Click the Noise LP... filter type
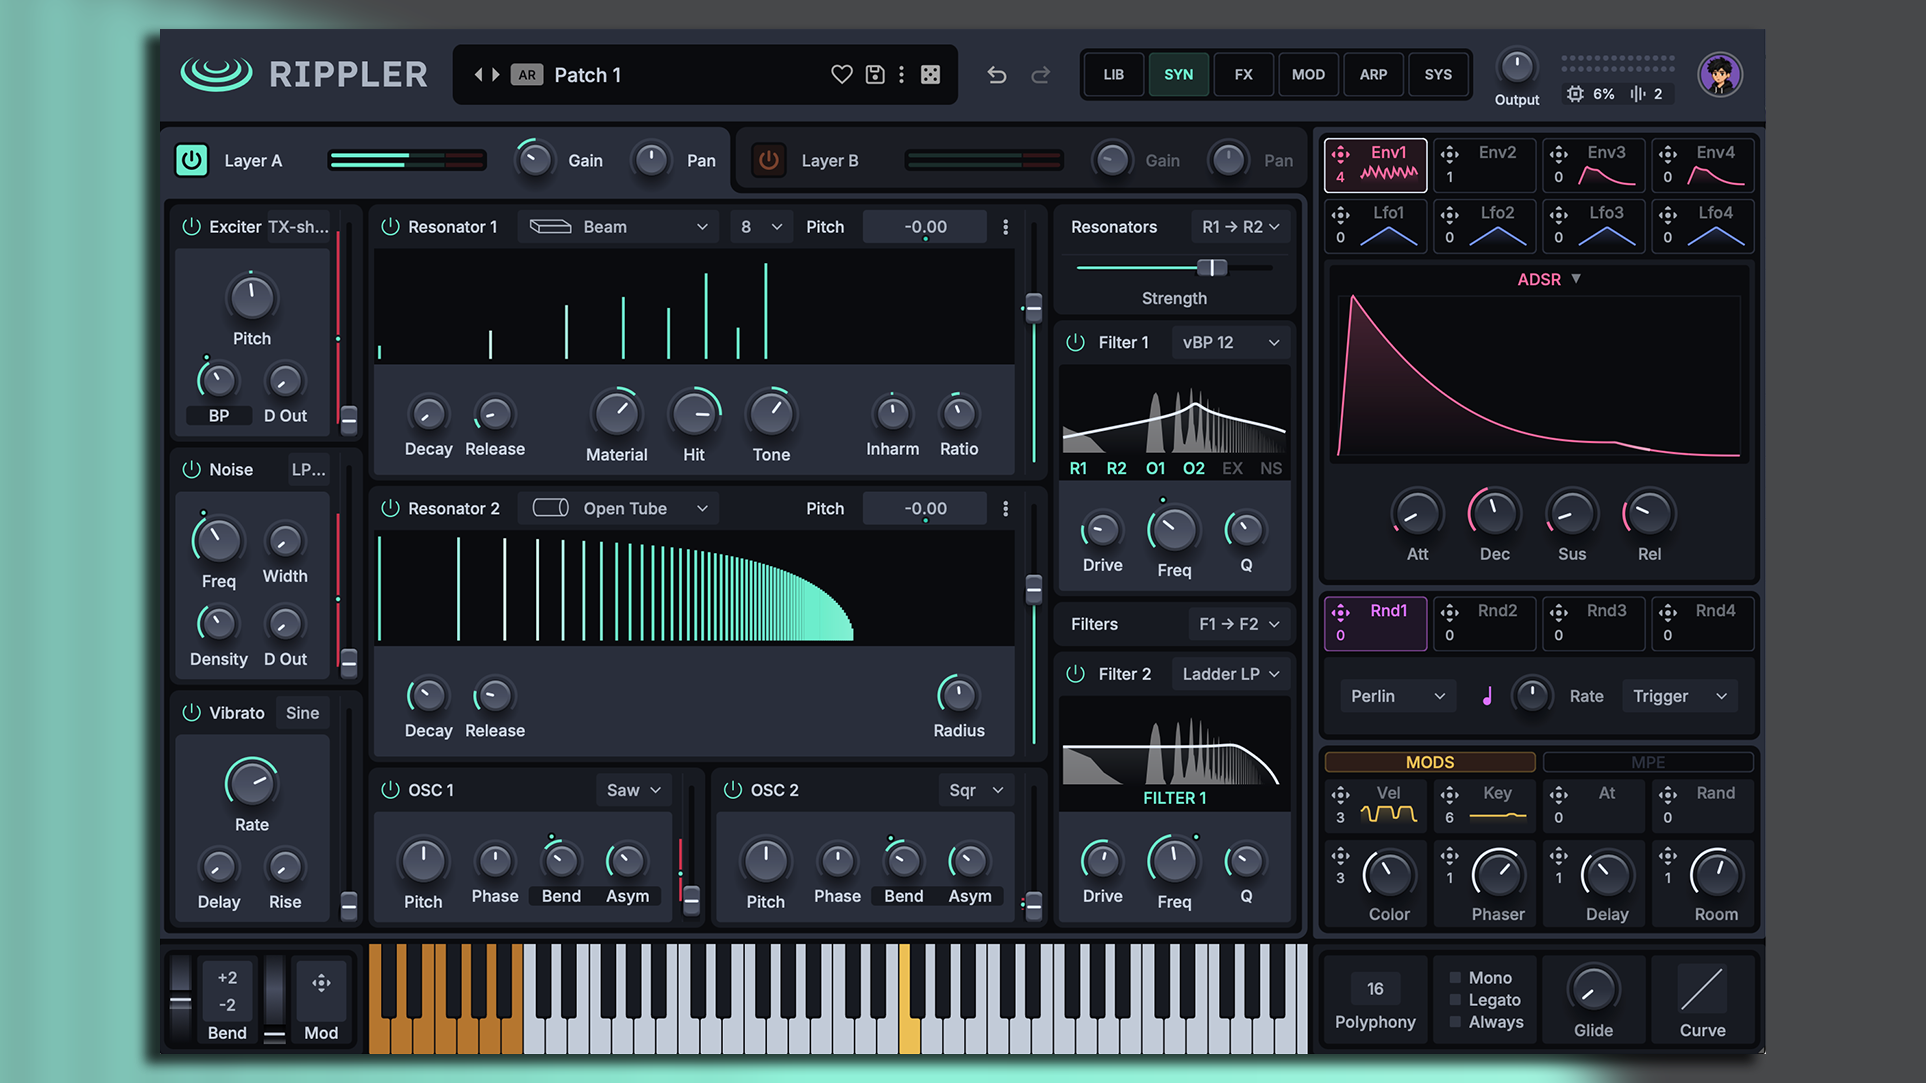This screenshot has width=1926, height=1083. click(x=308, y=469)
